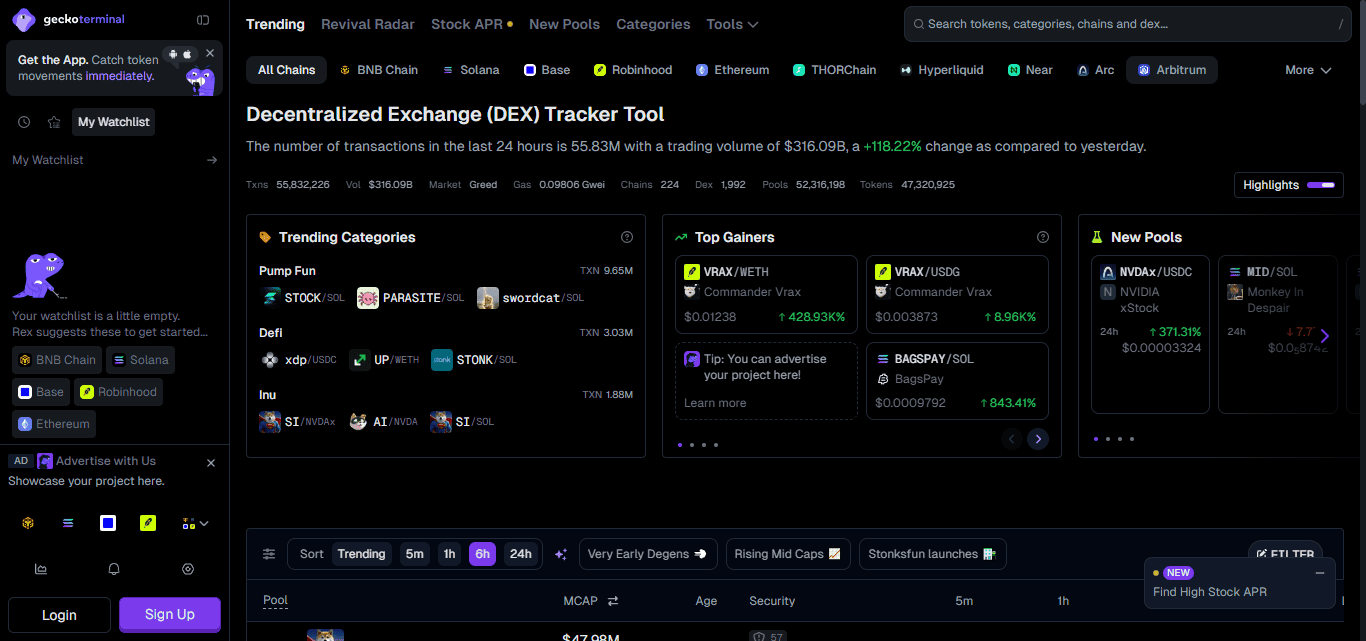Follow the Learn more advertise link
Image resolution: width=1366 pixels, height=641 pixels.
pos(715,403)
